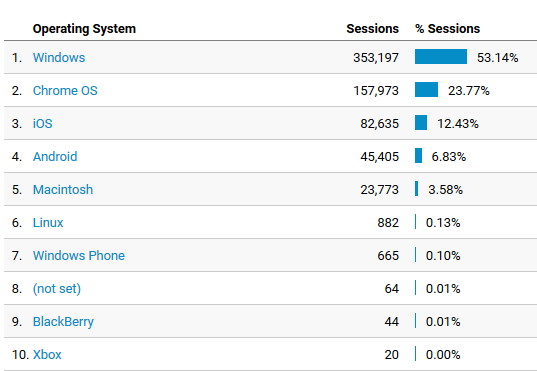
Task: Click the % Sessions column header
Action: point(448,29)
